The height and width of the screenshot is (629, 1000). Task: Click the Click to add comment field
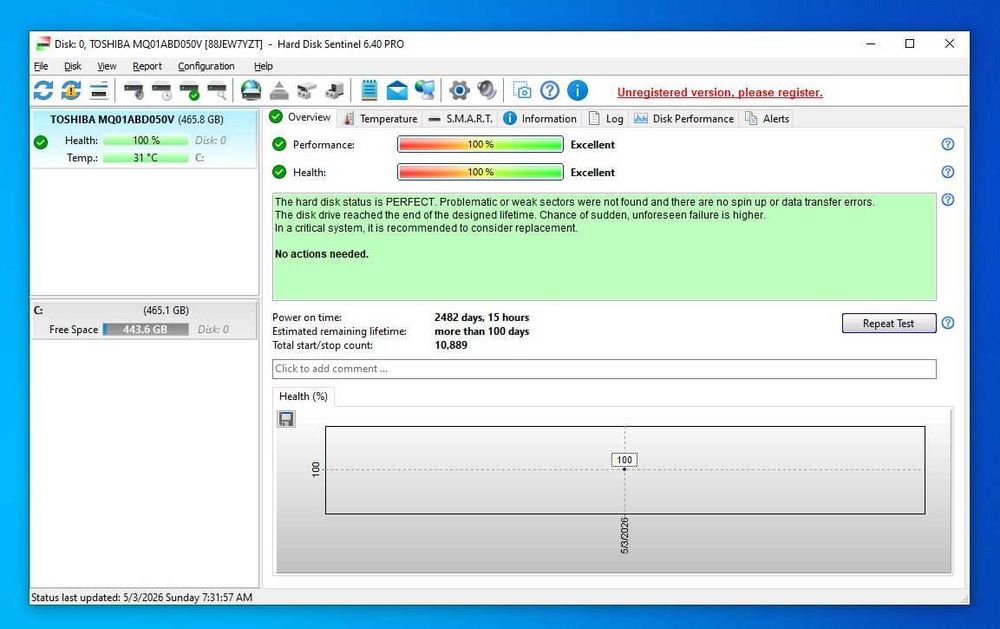pyautogui.click(x=604, y=369)
